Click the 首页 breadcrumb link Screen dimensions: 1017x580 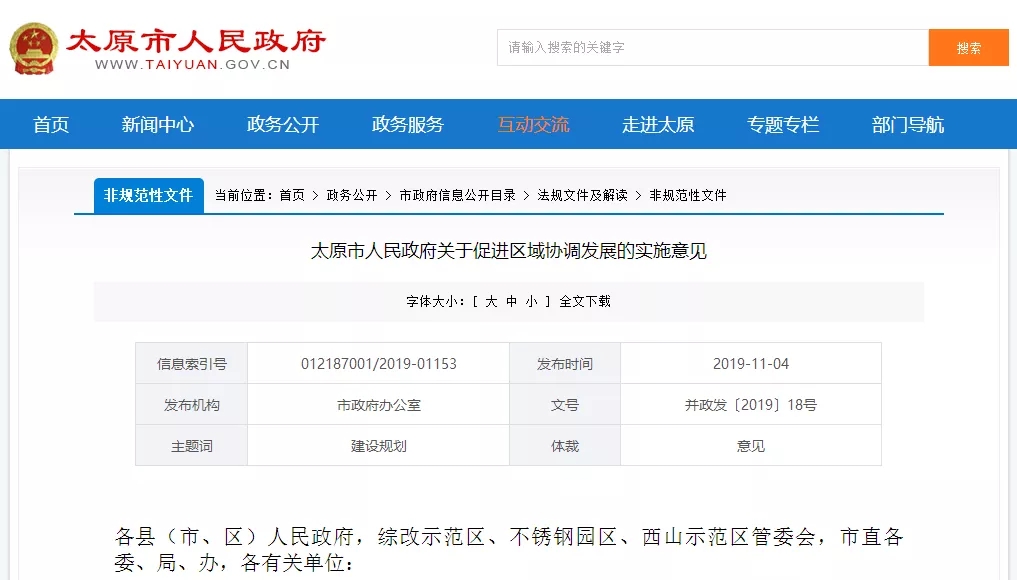pyautogui.click(x=292, y=196)
